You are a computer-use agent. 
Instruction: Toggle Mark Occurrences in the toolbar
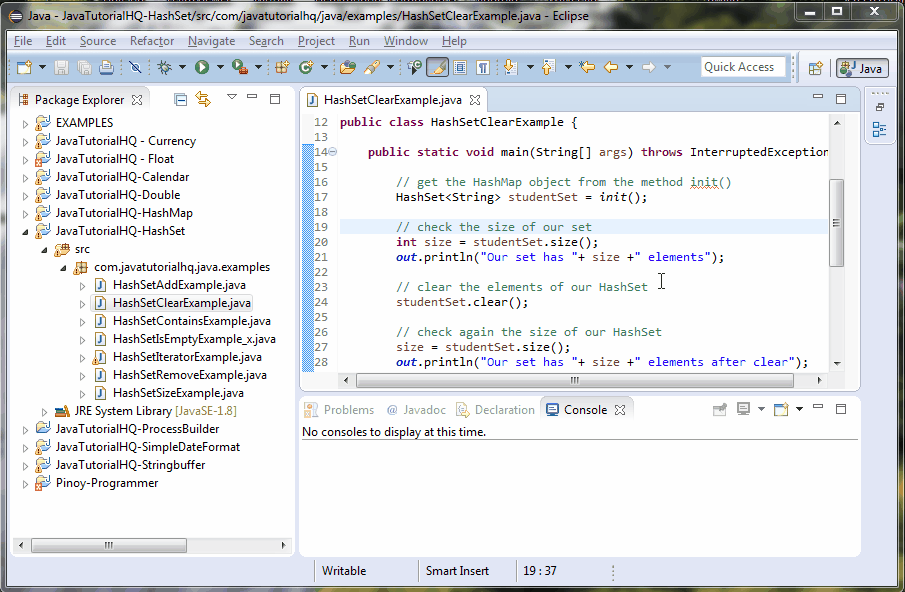click(438, 65)
